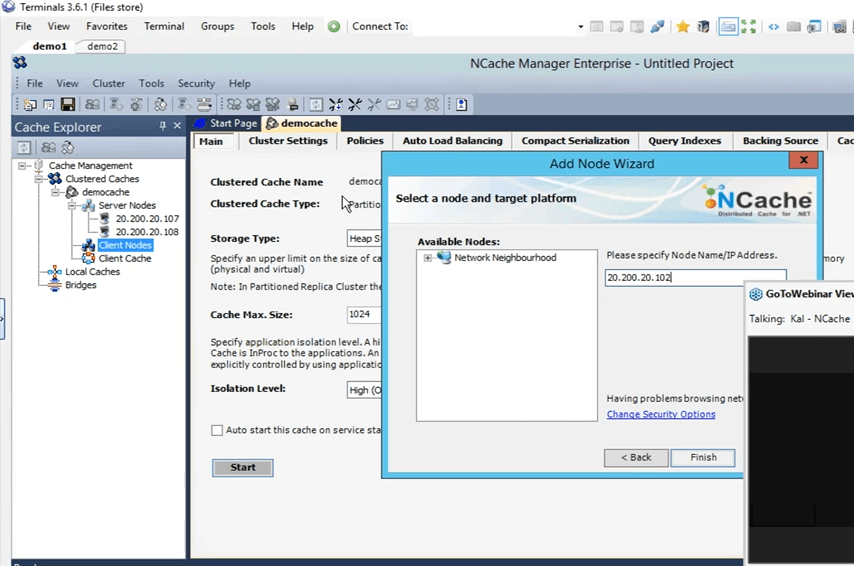Image resolution: width=854 pixels, height=566 pixels.
Task: Select Client Nodes in the tree
Action: coord(125,245)
